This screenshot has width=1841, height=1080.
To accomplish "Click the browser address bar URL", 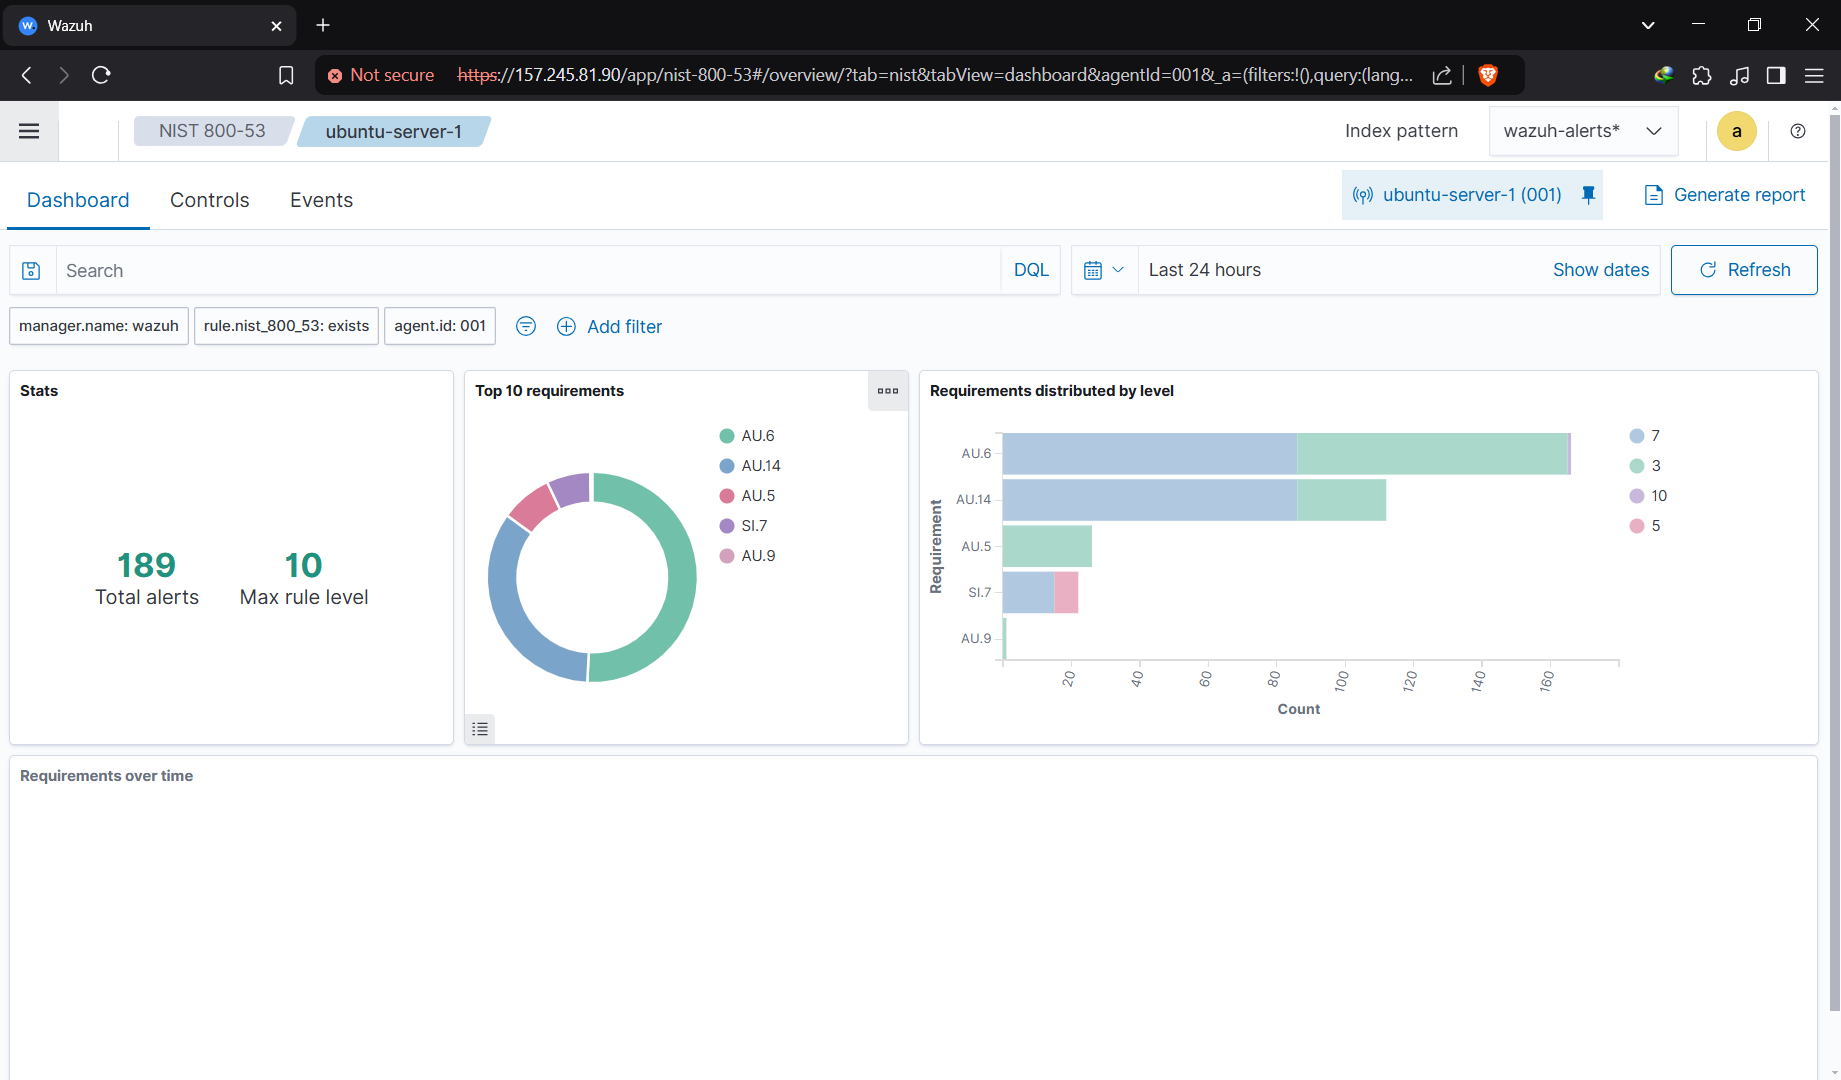I will [x=935, y=75].
